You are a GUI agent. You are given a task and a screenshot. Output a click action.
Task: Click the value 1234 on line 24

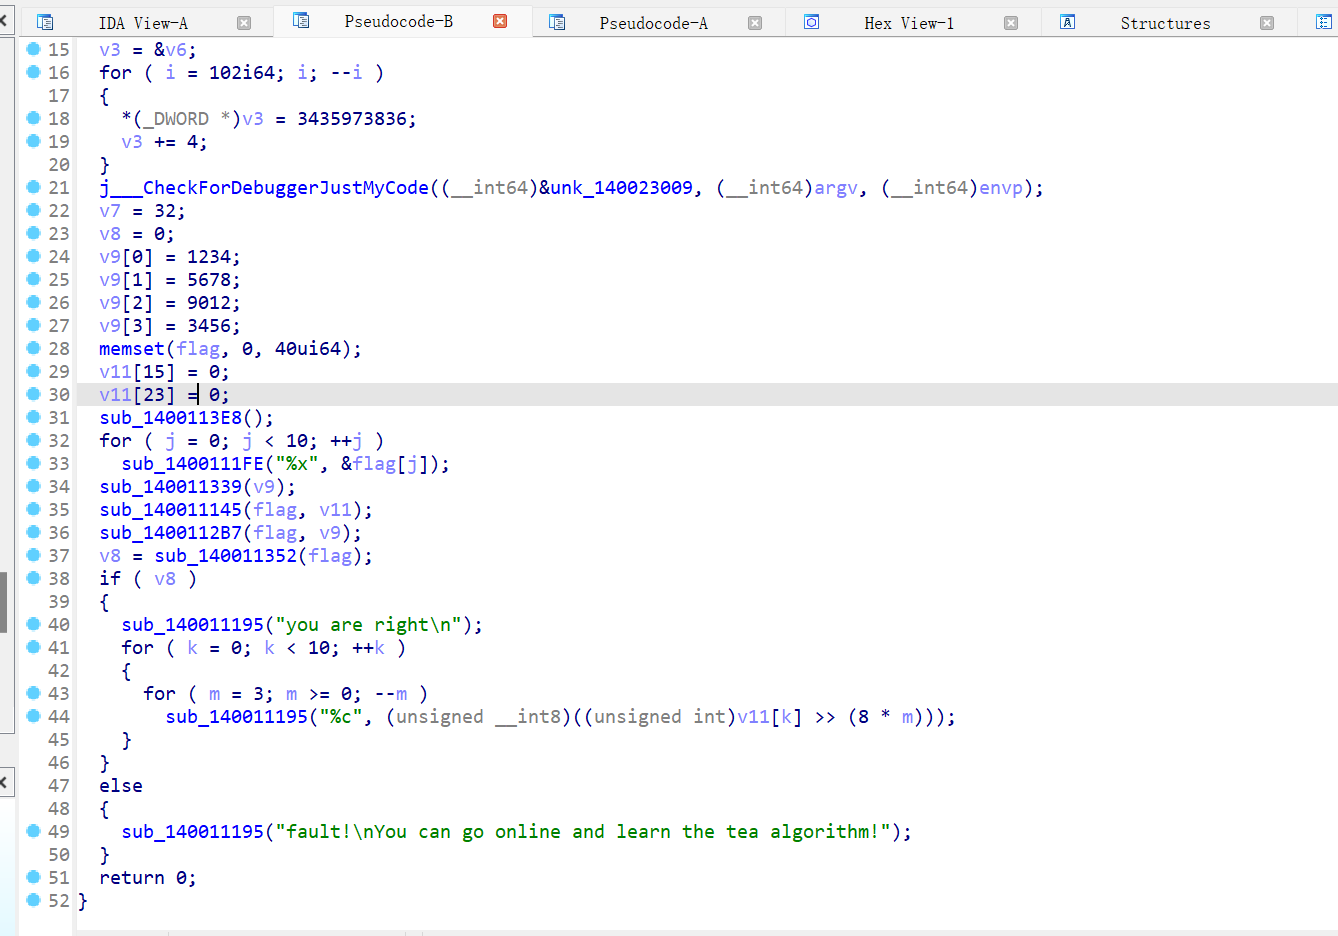click(209, 257)
